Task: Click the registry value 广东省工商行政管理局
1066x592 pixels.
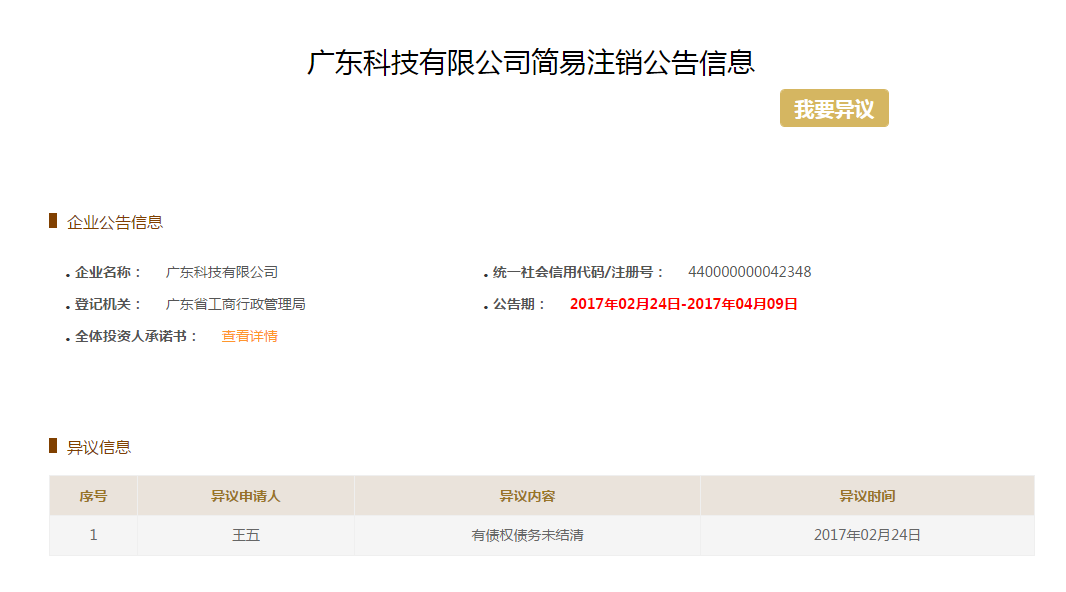Action: click(x=235, y=304)
